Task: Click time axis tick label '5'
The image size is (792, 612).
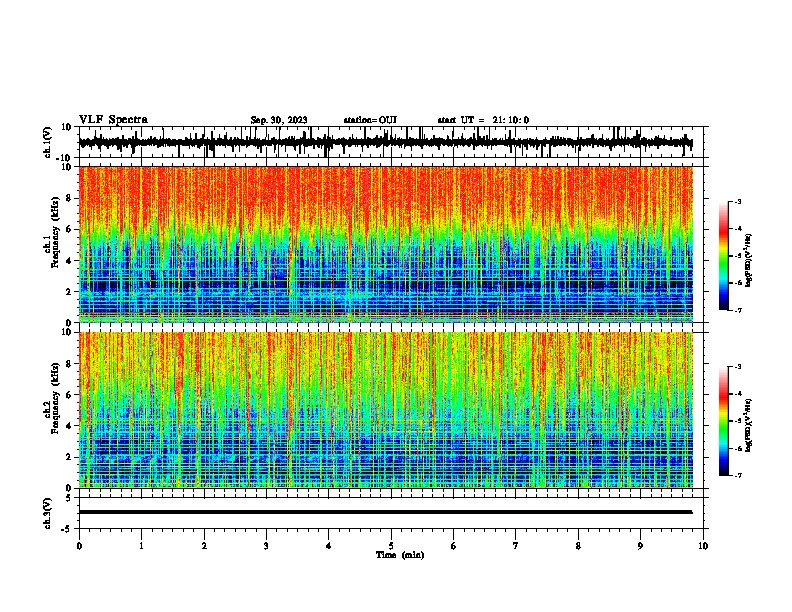Action: [391, 546]
